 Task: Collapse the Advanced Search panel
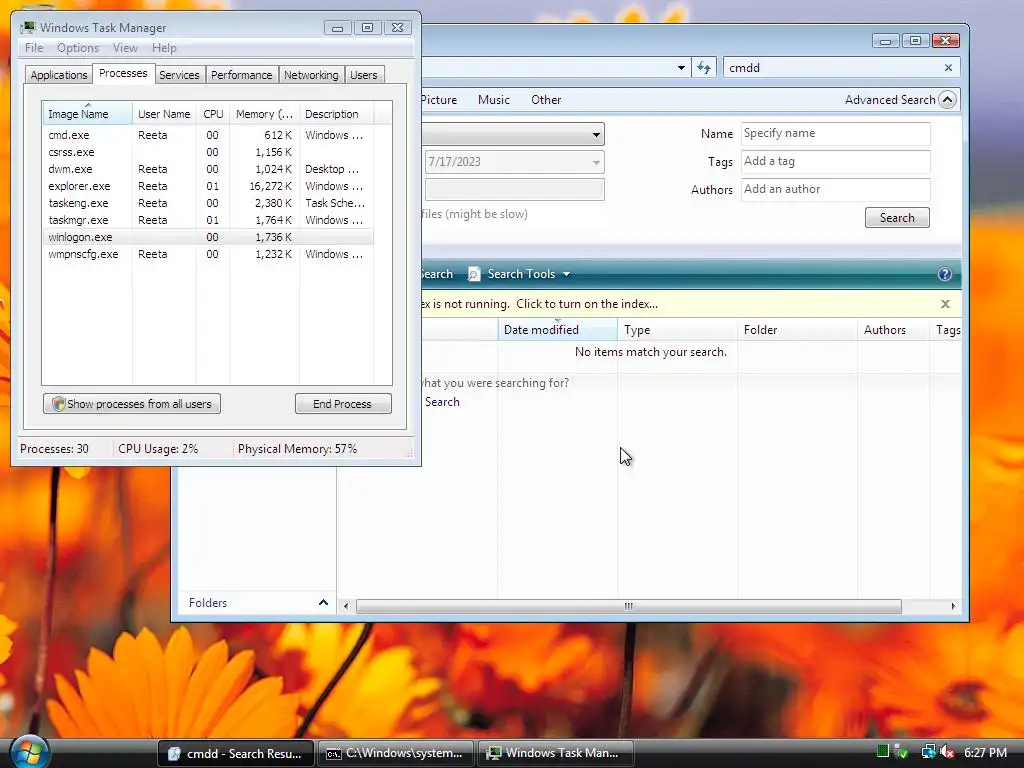[947, 99]
